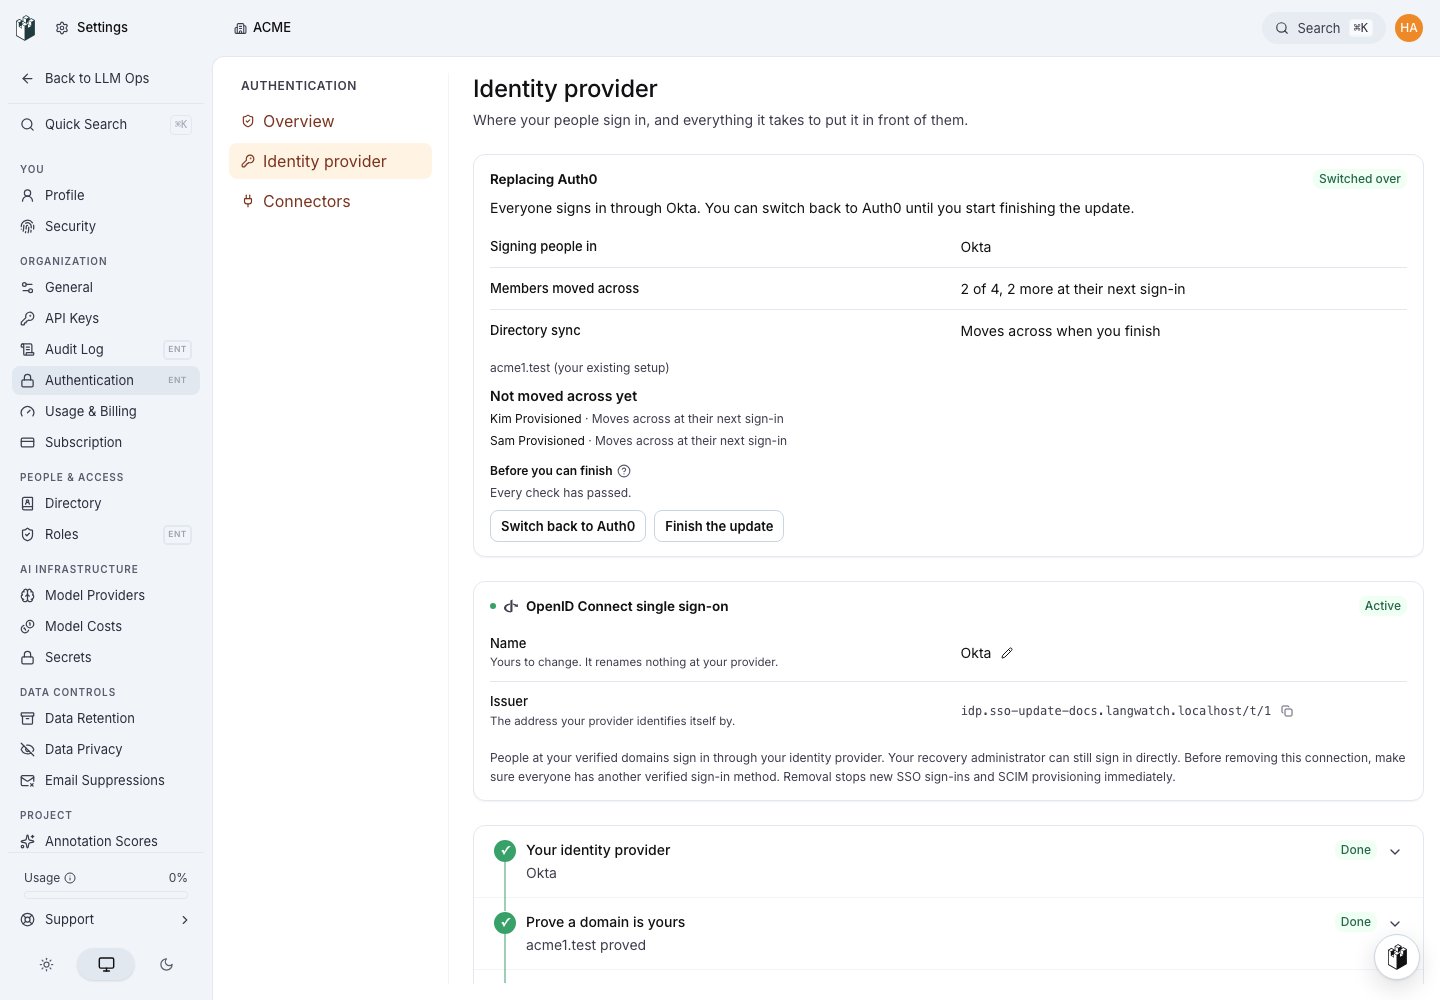Switch to dark theme moon toggle
The width and height of the screenshot is (1440, 1000).
[x=166, y=965]
